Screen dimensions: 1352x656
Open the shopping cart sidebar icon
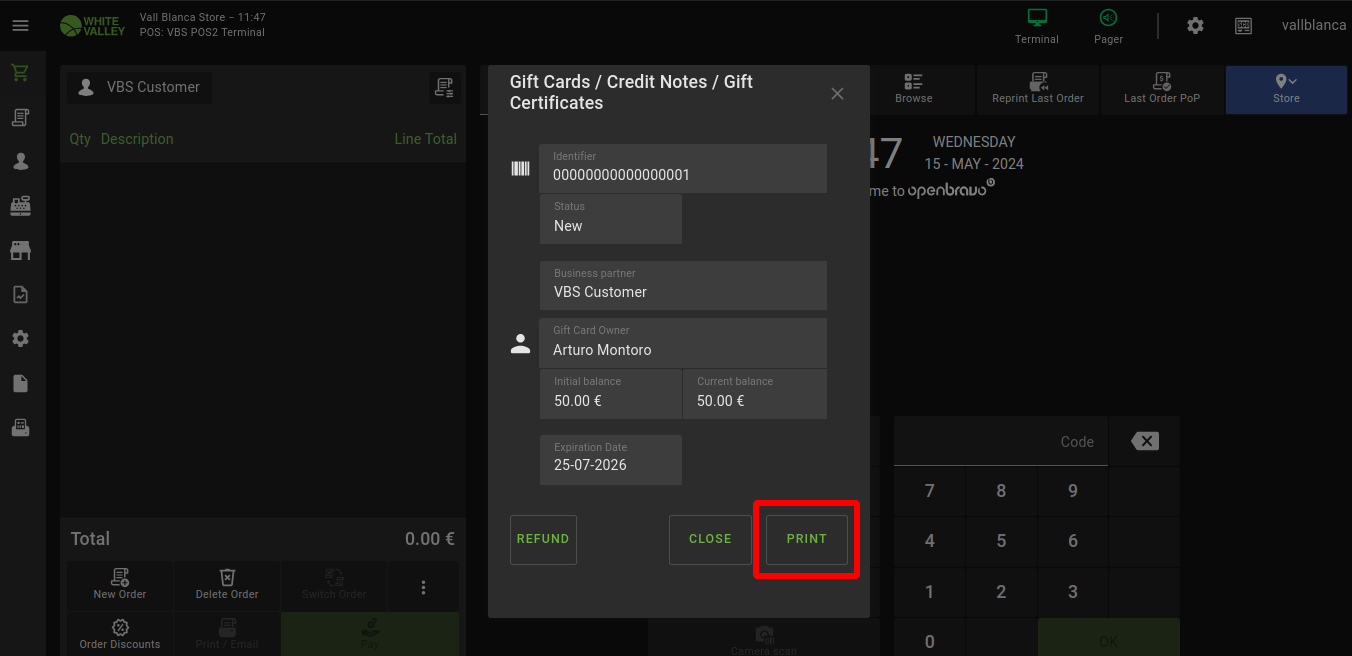coord(20,73)
